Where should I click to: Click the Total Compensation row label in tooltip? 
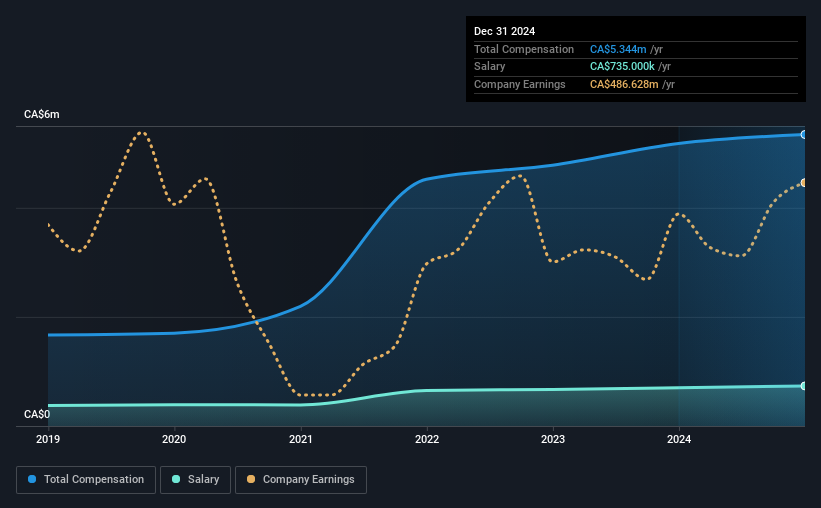(524, 49)
